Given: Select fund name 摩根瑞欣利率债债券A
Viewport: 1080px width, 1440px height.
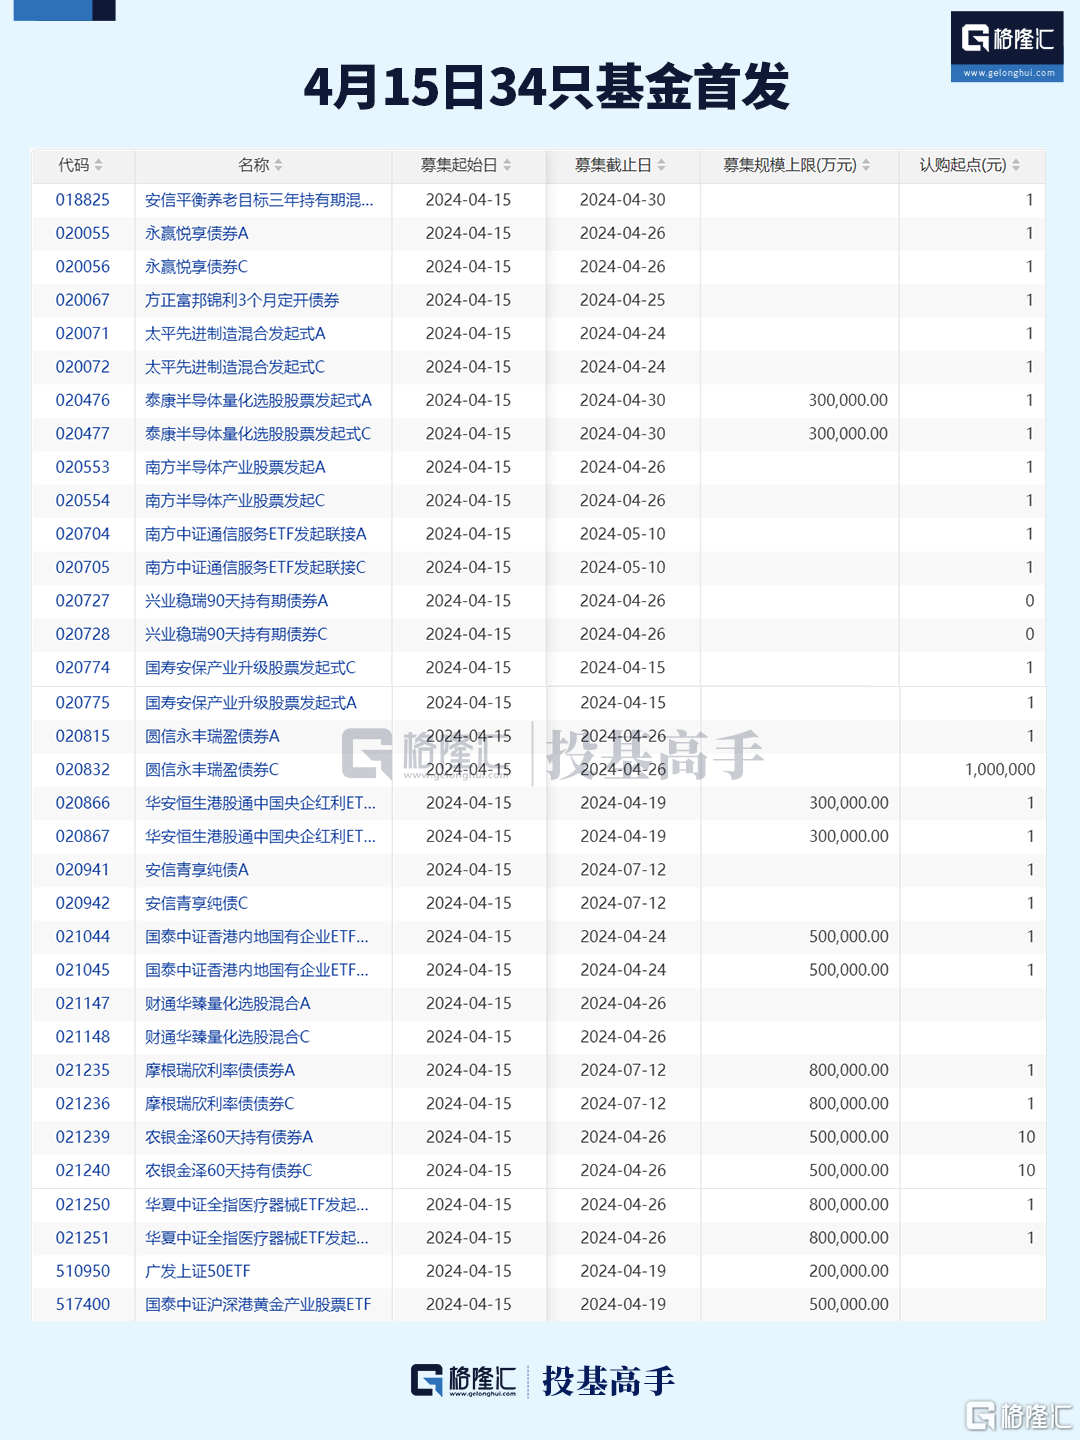Looking at the screenshot, I should point(220,1070).
